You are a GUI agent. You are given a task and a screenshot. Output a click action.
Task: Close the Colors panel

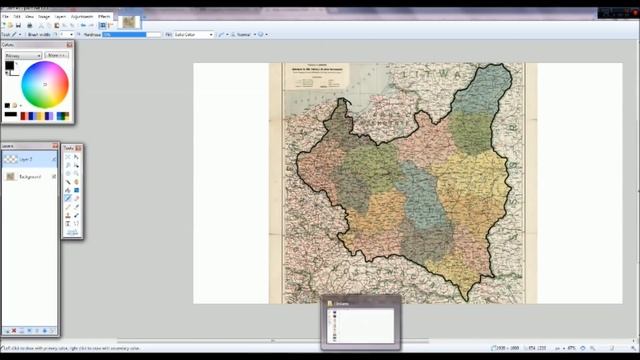(69, 44)
